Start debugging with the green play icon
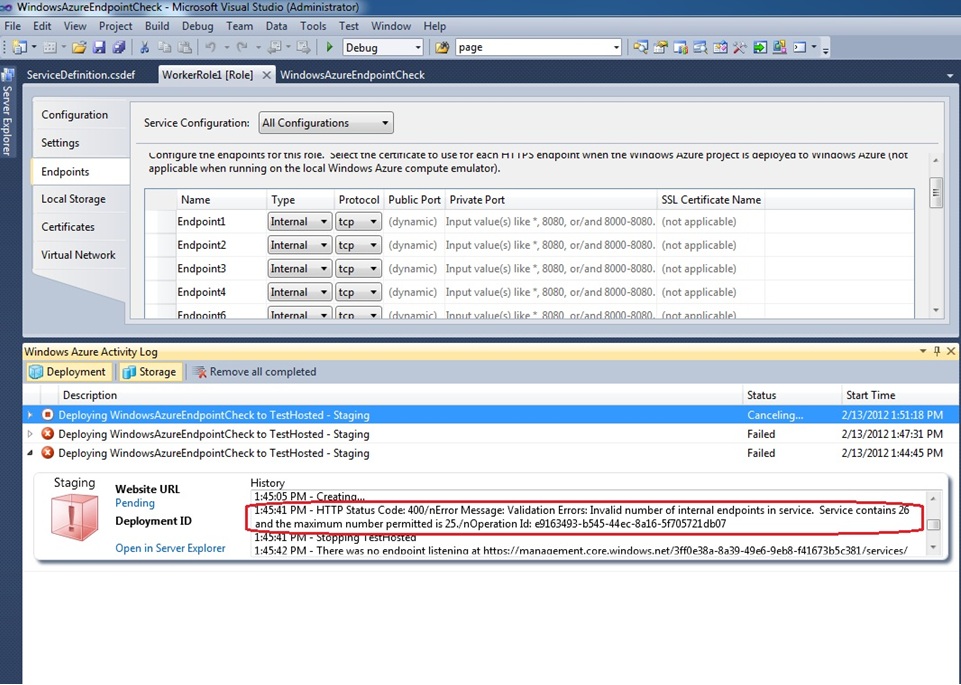The width and height of the screenshot is (961, 685). point(330,47)
